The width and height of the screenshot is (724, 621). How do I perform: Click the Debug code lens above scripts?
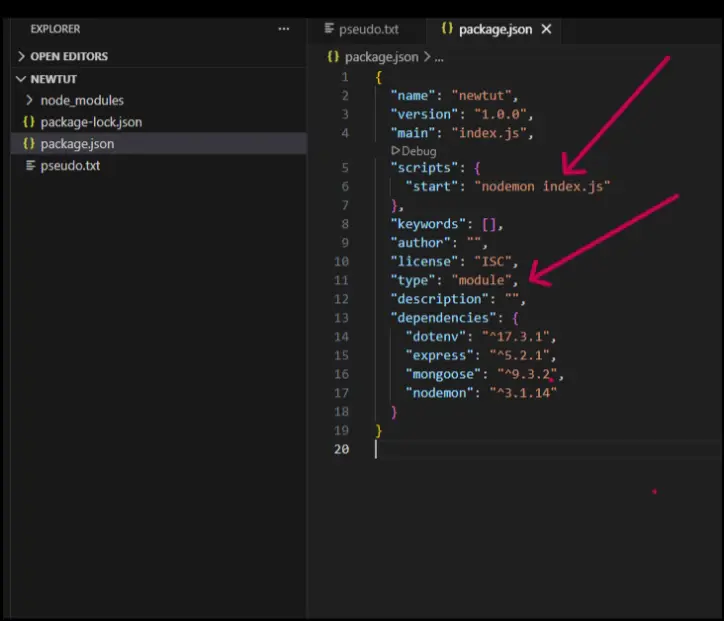(414, 151)
